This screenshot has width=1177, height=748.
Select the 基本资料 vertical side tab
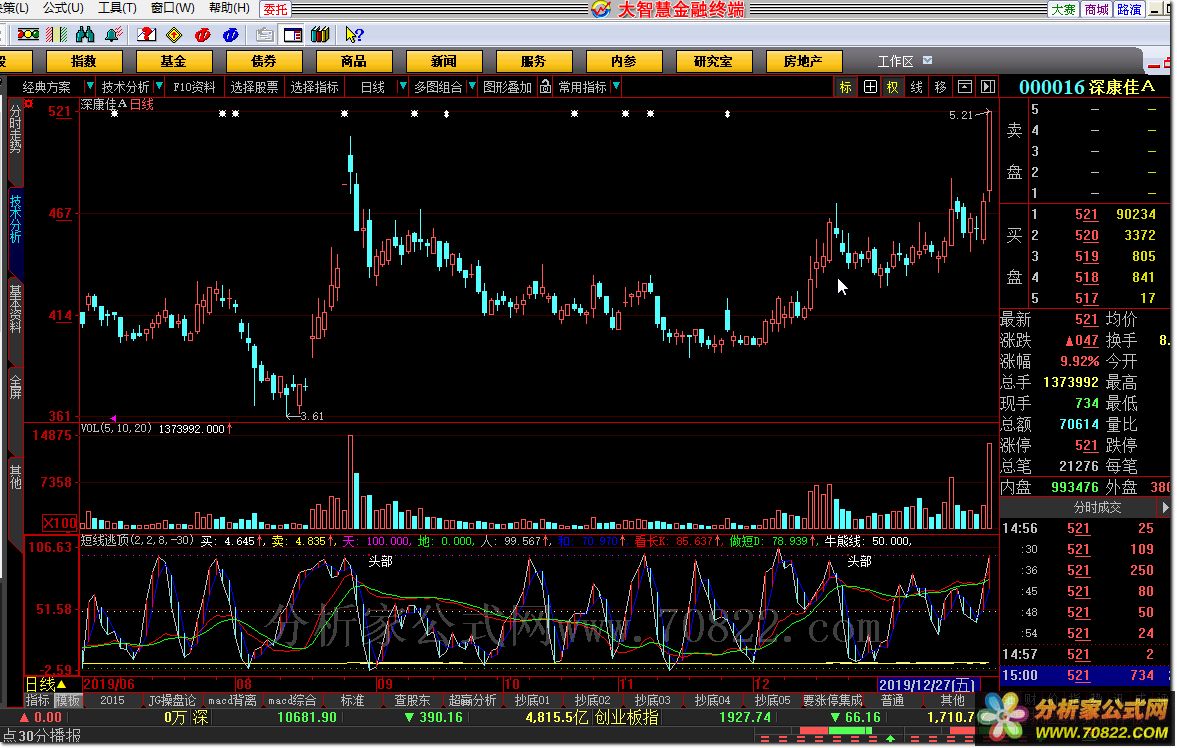tap(15, 309)
